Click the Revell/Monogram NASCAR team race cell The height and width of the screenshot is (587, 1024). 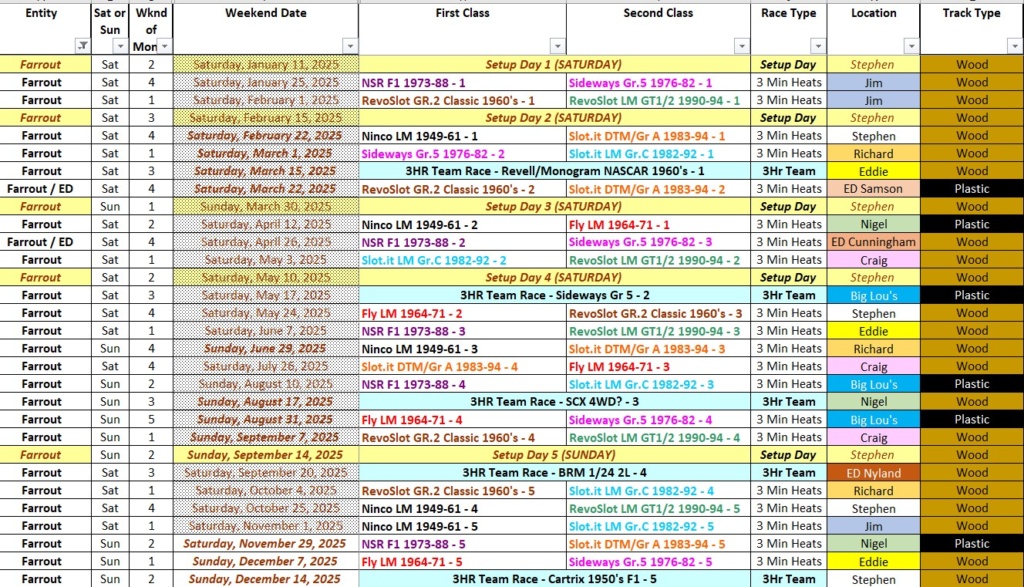[x=553, y=171]
